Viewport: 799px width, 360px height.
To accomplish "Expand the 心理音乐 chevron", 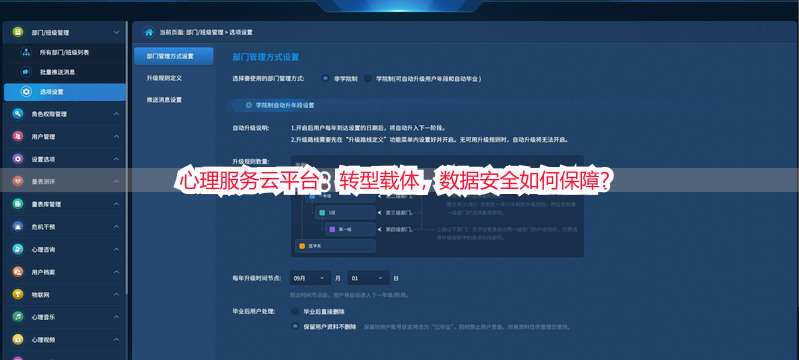I will pyautogui.click(x=116, y=317).
